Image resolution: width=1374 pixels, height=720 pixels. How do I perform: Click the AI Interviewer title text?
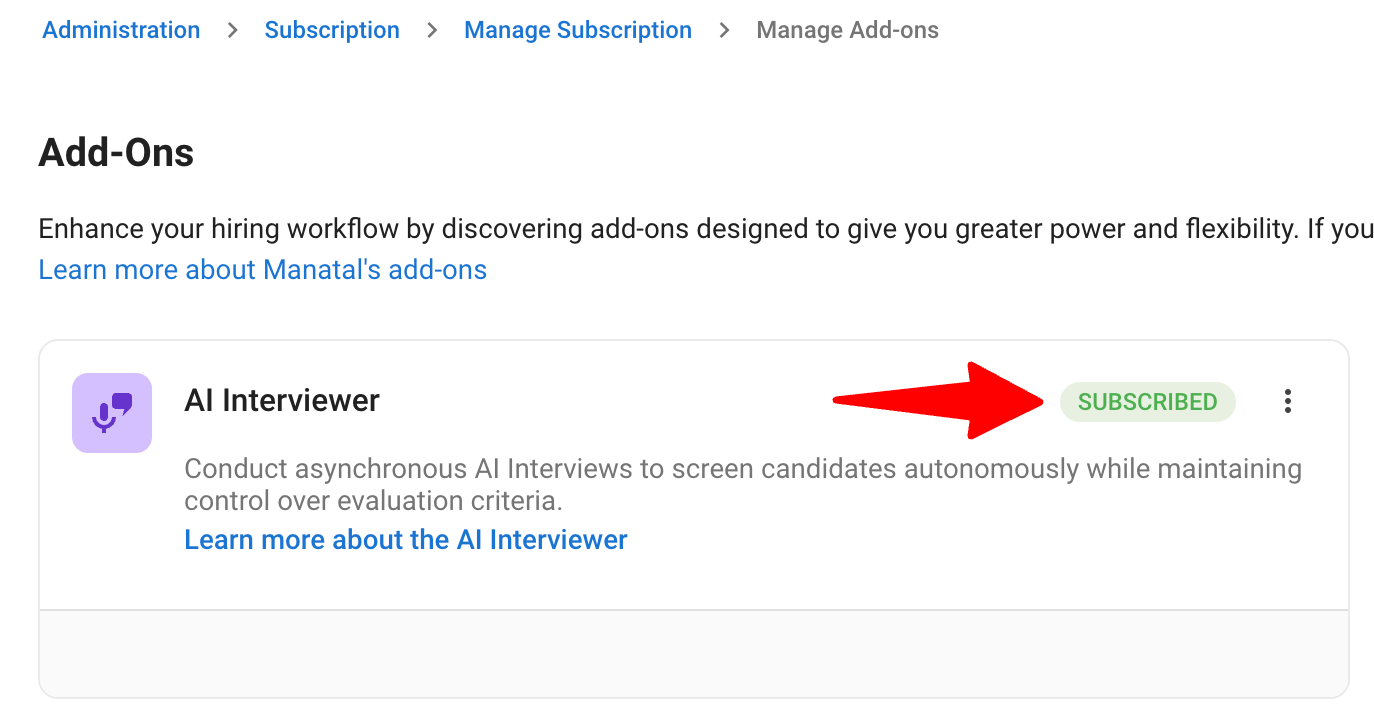pyautogui.click(x=282, y=401)
